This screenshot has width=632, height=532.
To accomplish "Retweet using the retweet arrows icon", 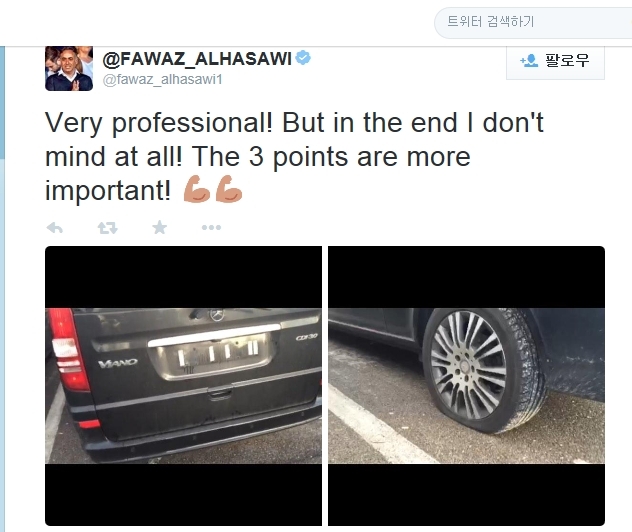I will point(107,228).
